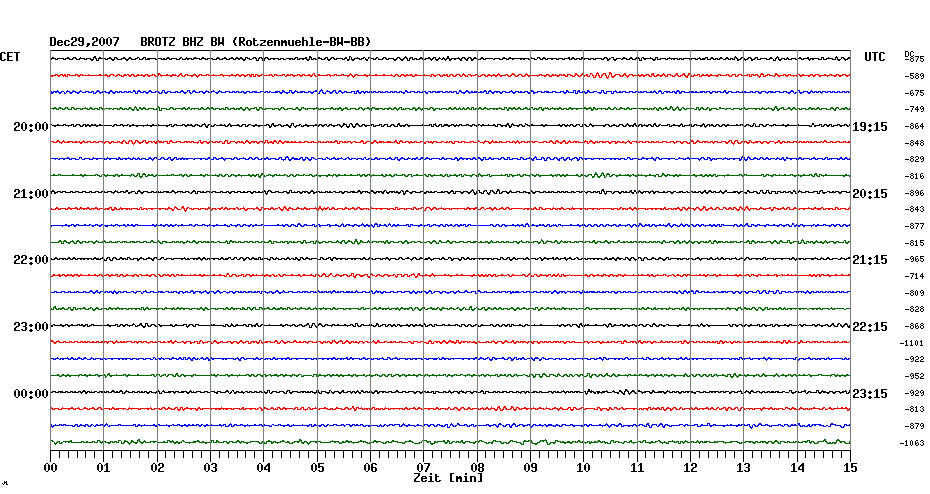
Task: Click the Zeit [min] axis label
Action: pyautogui.click(x=448, y=479)
